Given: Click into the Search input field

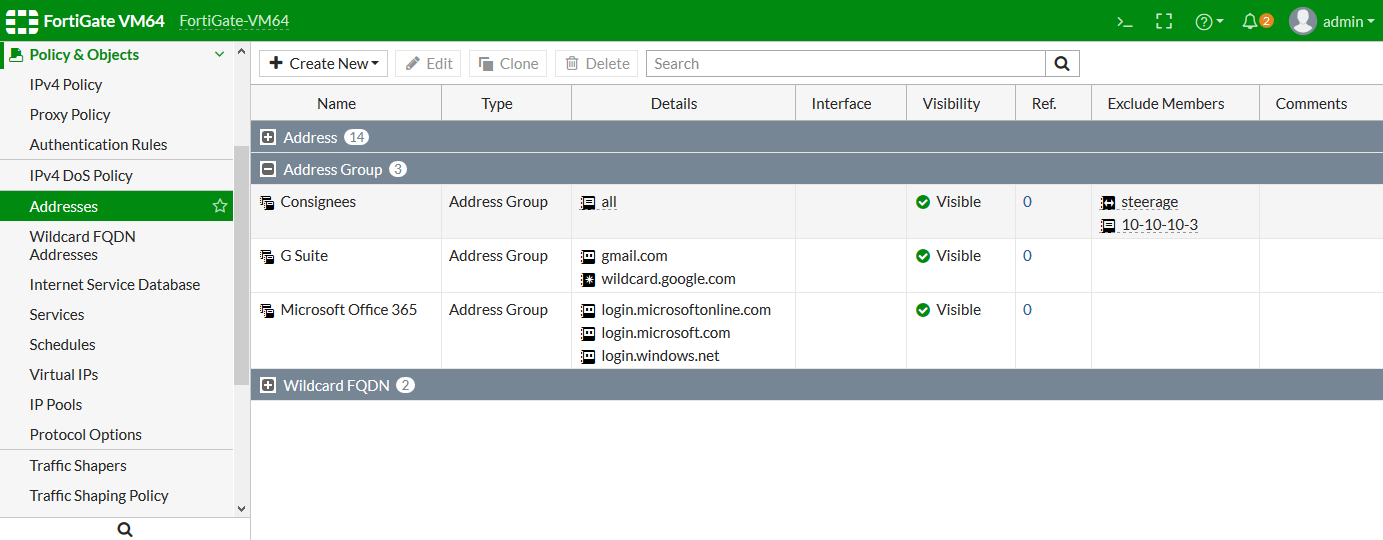Looking at the screenshot, I should 845,64.
